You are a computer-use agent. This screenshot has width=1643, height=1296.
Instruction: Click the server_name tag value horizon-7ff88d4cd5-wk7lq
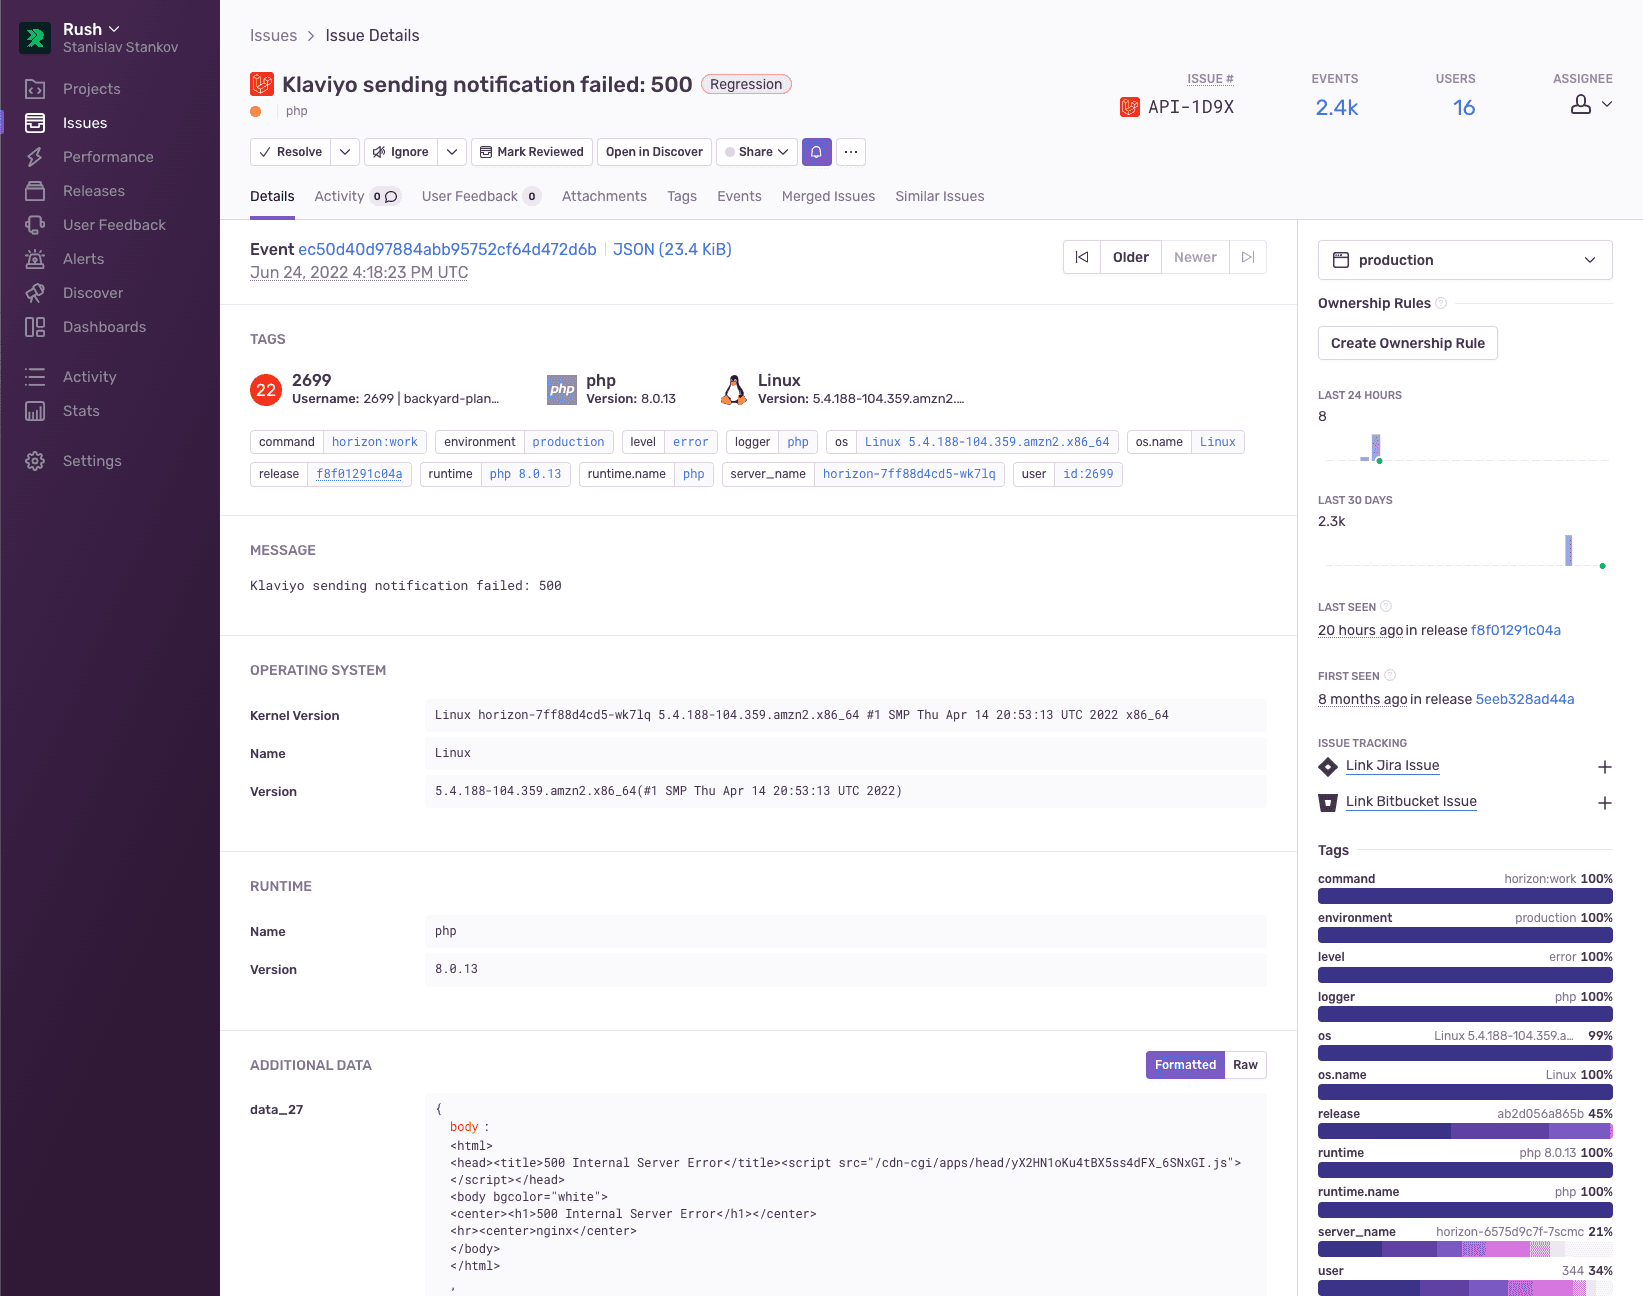point(909,474)
